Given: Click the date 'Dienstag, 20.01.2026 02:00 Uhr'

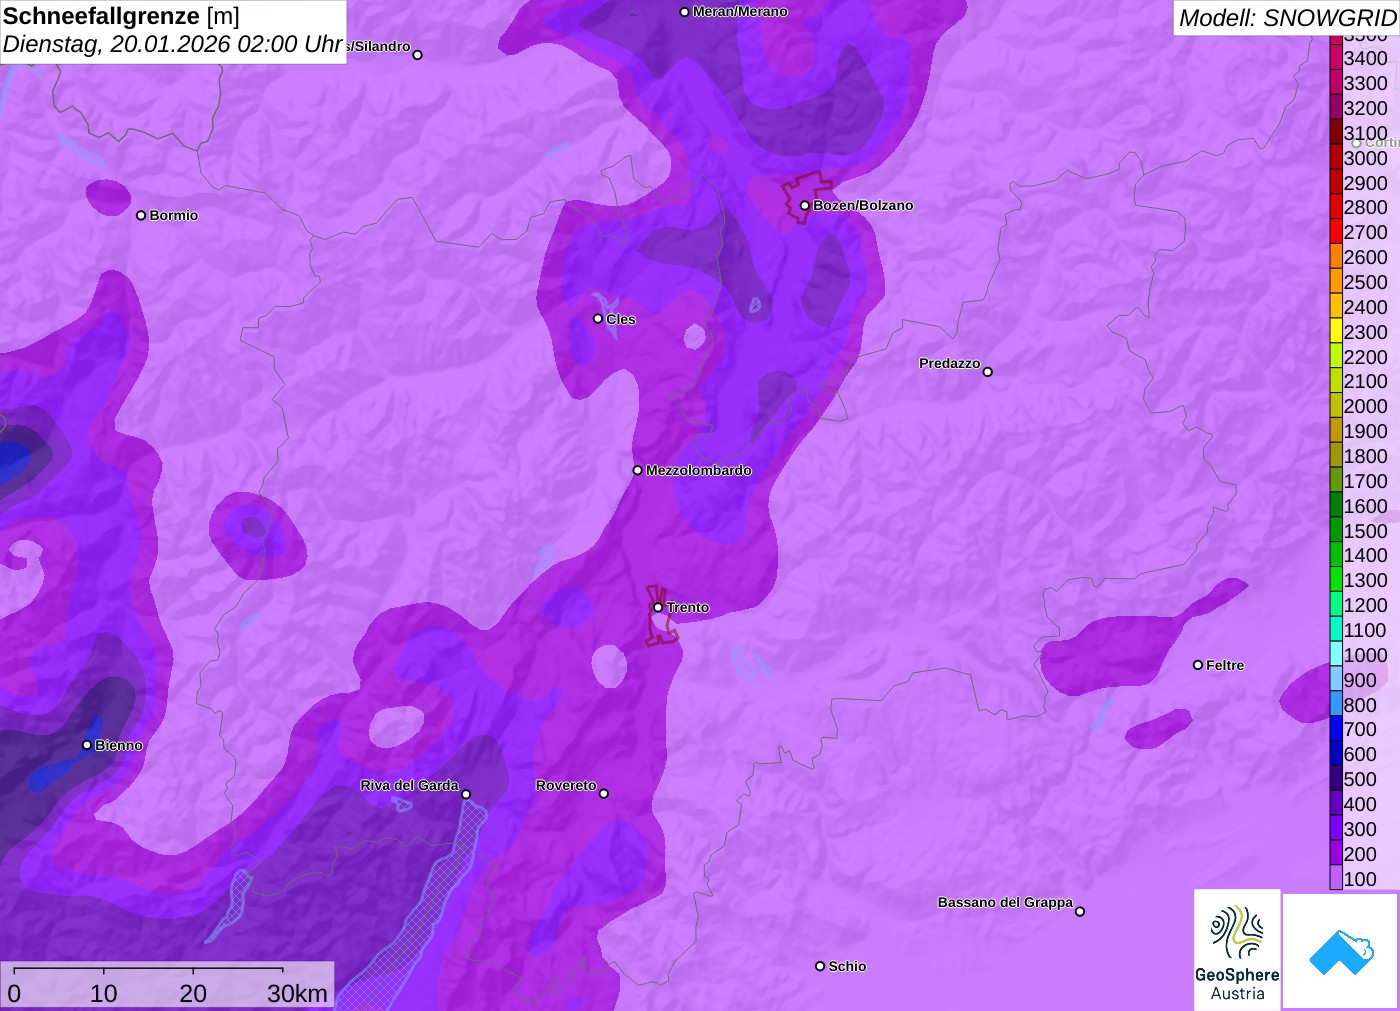Looking at the screenshot, I should point(173,45).
